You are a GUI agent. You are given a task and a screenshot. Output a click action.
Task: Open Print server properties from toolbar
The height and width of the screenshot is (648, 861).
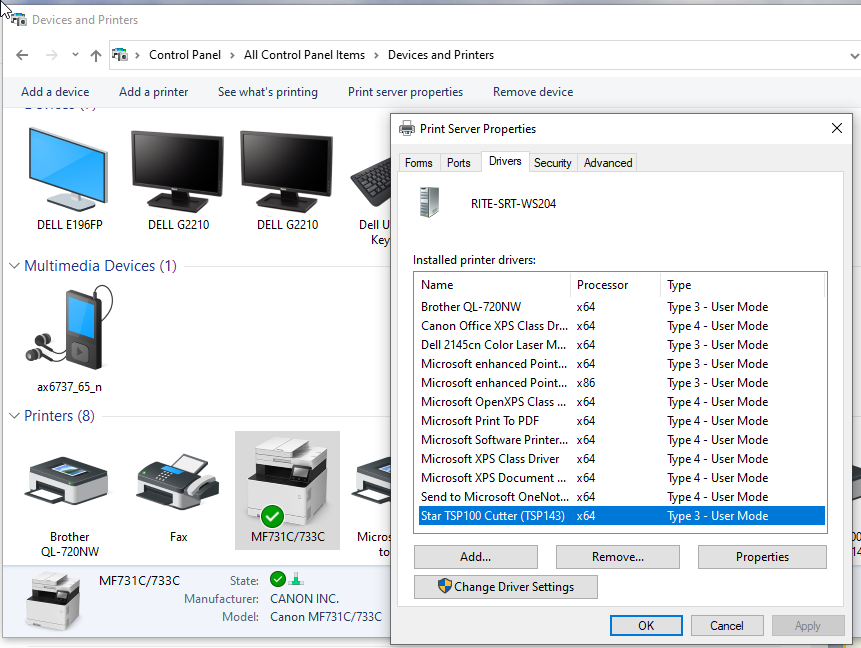coord(405,92)
